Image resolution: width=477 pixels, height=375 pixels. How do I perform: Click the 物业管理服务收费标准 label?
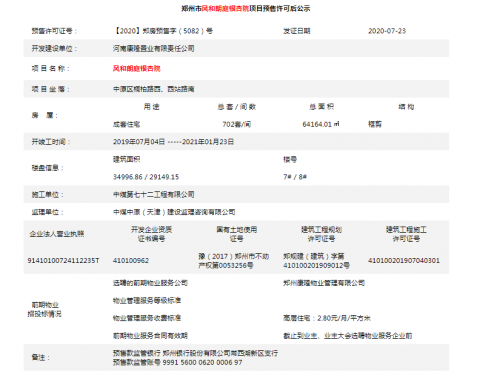click(x=147, y=318)
